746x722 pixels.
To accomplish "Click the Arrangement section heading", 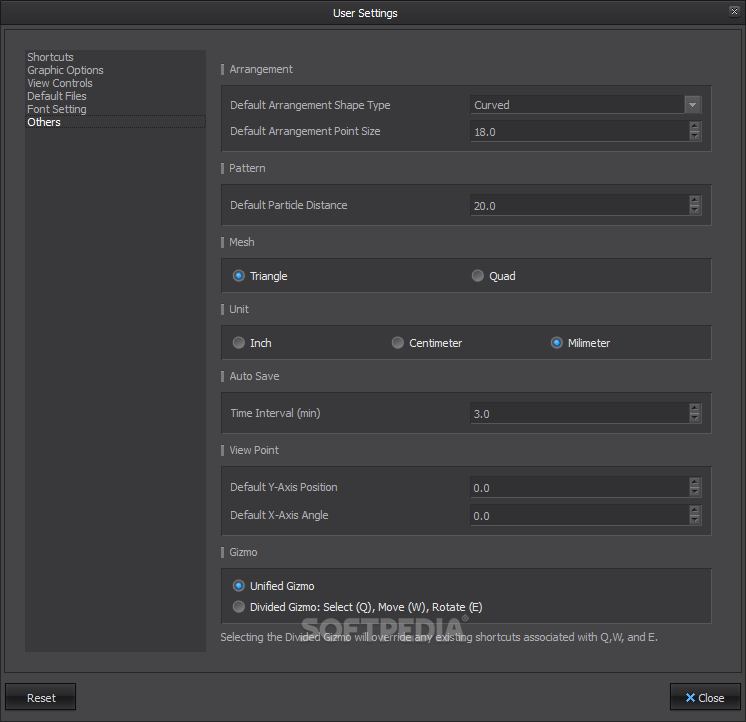I will pyautogui.click(x=261, y=69).
